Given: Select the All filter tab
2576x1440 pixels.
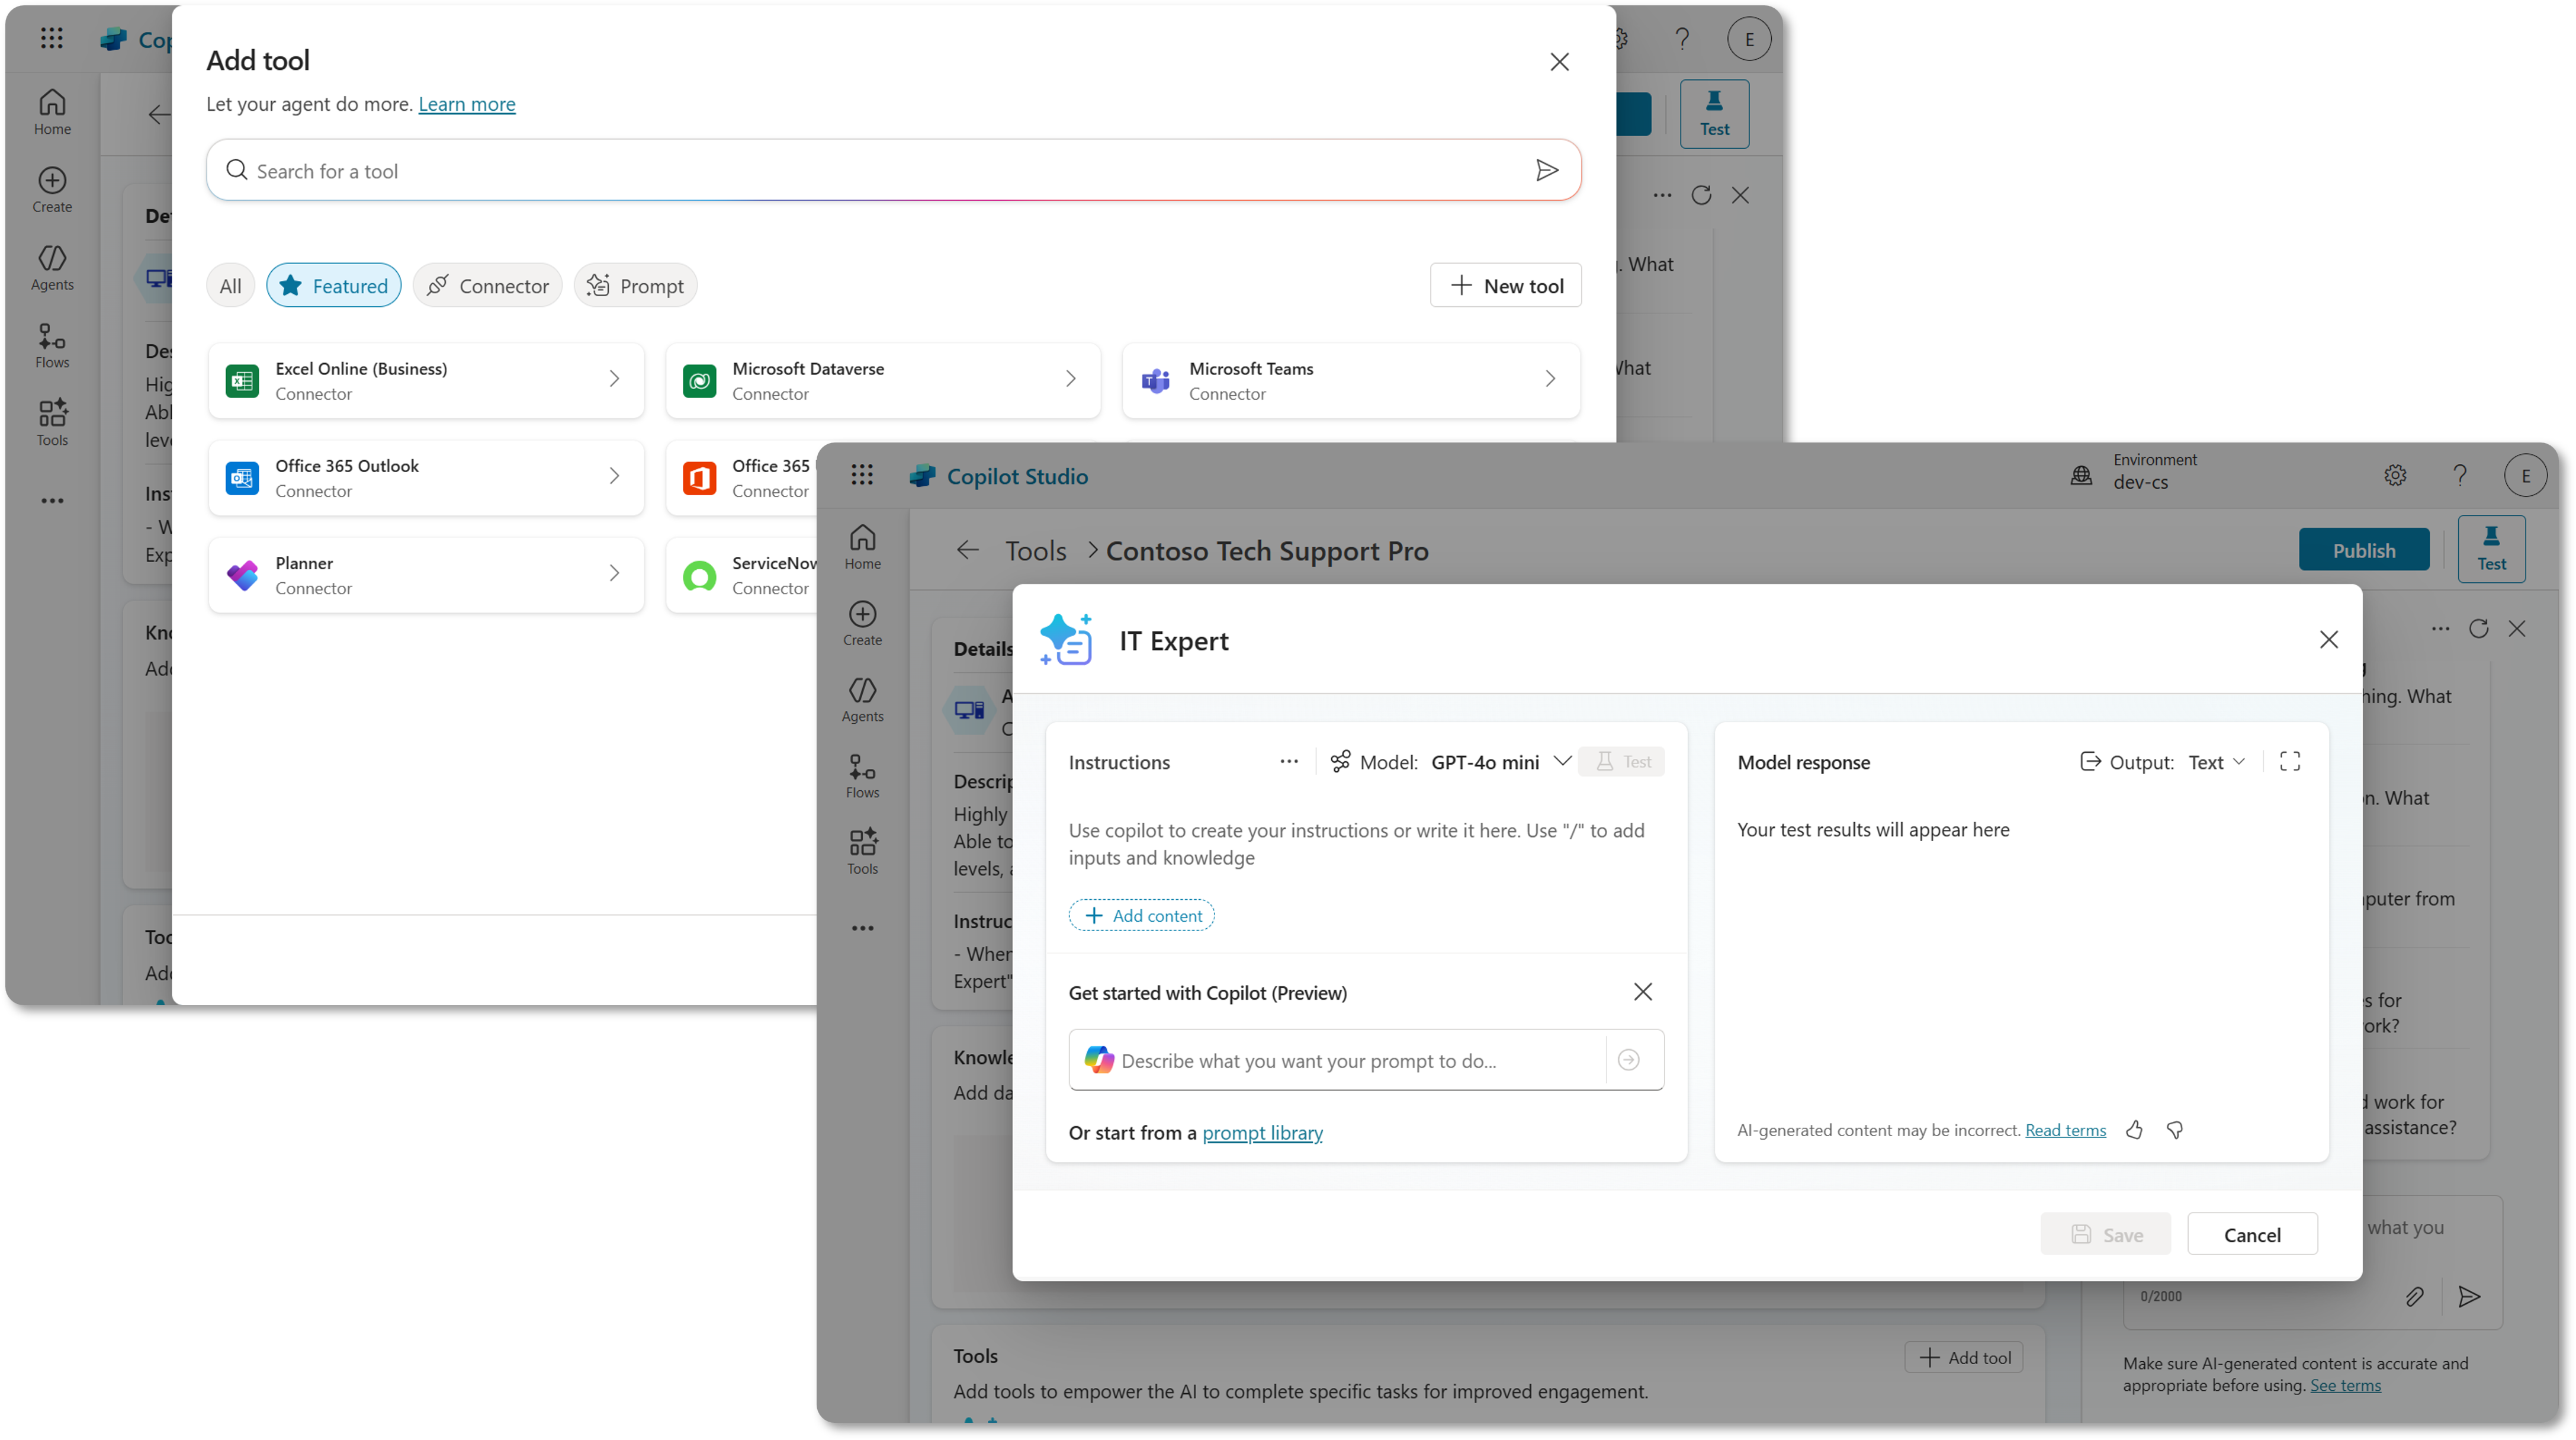Looking at the screenshot, I should (230, 286).
